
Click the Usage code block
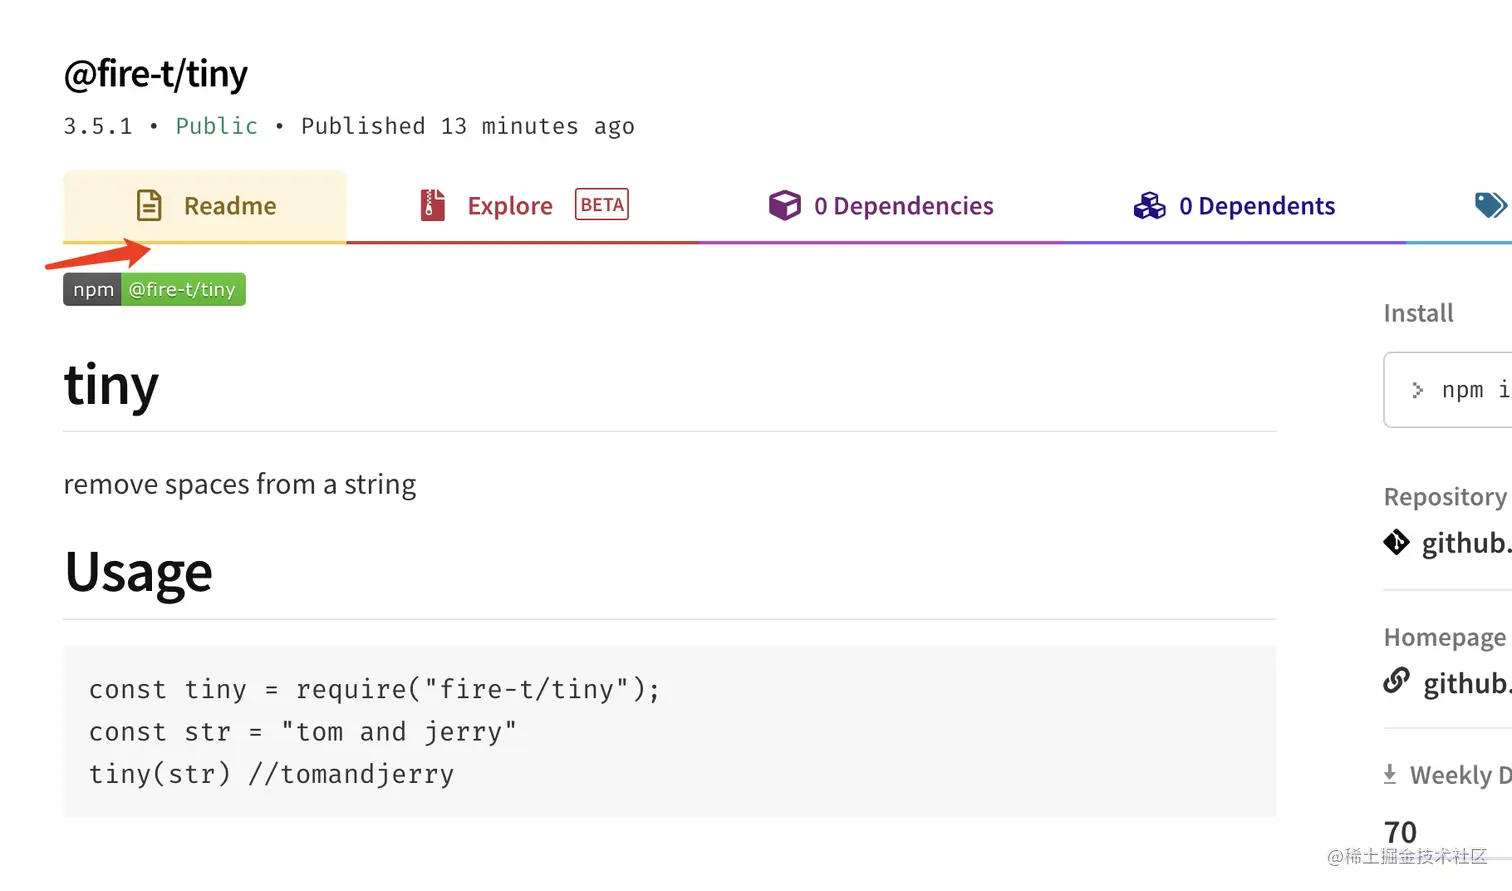coord(669,732)
